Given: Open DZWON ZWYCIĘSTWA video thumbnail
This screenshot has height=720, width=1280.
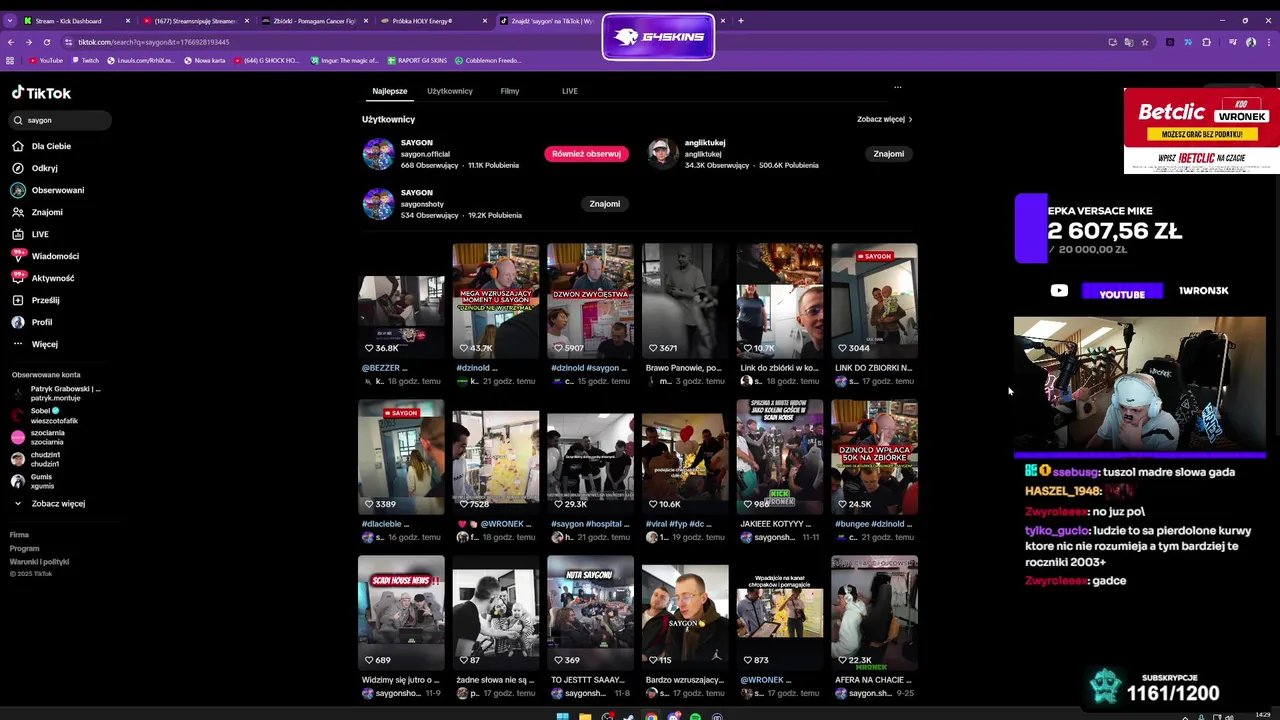Looking at the screenshot, I should pyautogui.click(x=590, y=300).
